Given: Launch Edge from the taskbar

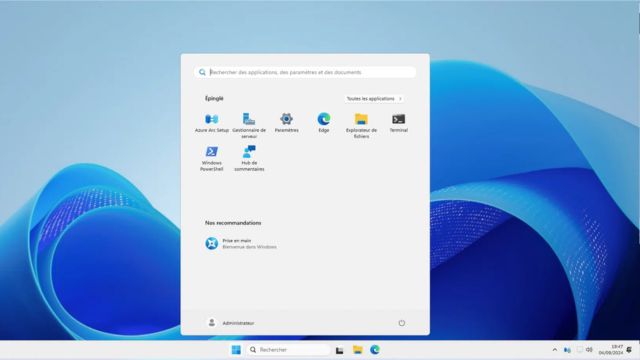Looking at the screenshot, I should pyautogui.click(x=375, y=350).
